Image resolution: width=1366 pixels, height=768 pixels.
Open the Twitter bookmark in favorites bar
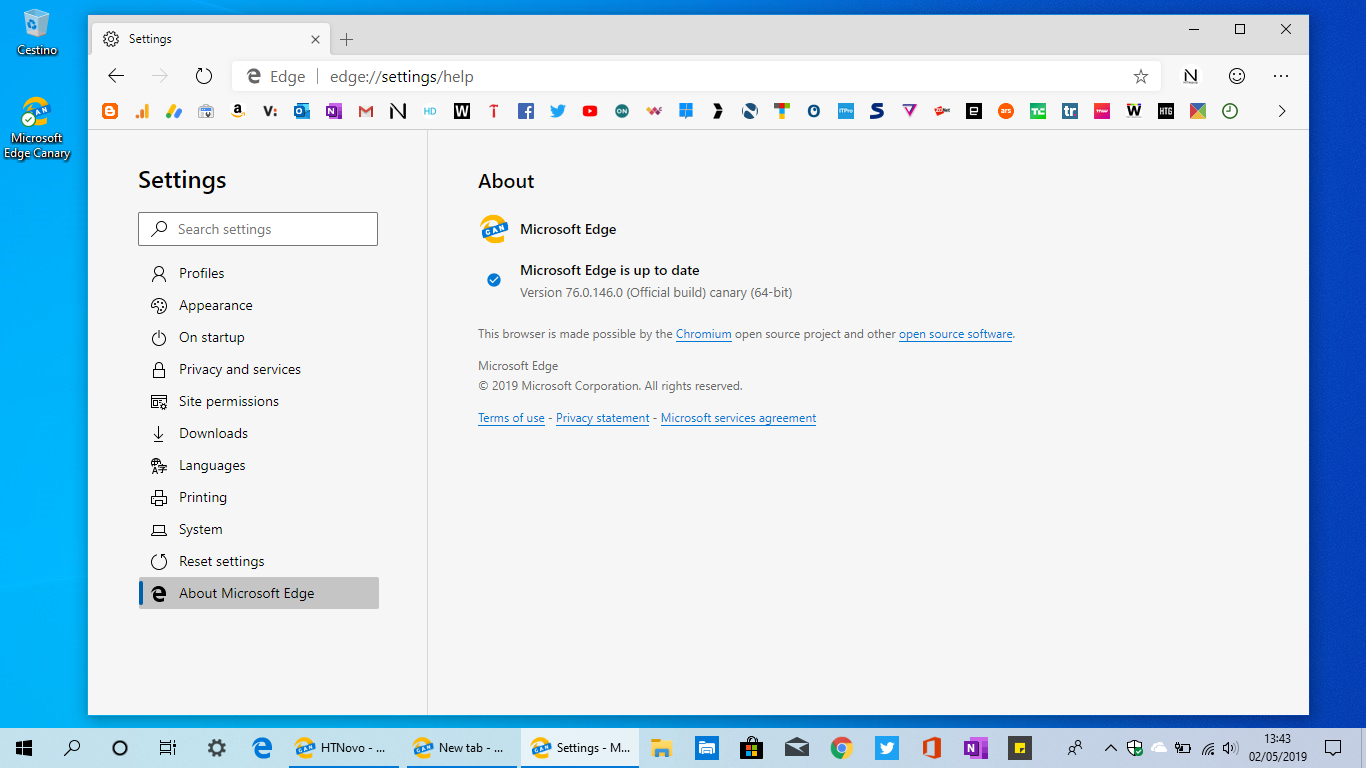(x=558, y=111)
